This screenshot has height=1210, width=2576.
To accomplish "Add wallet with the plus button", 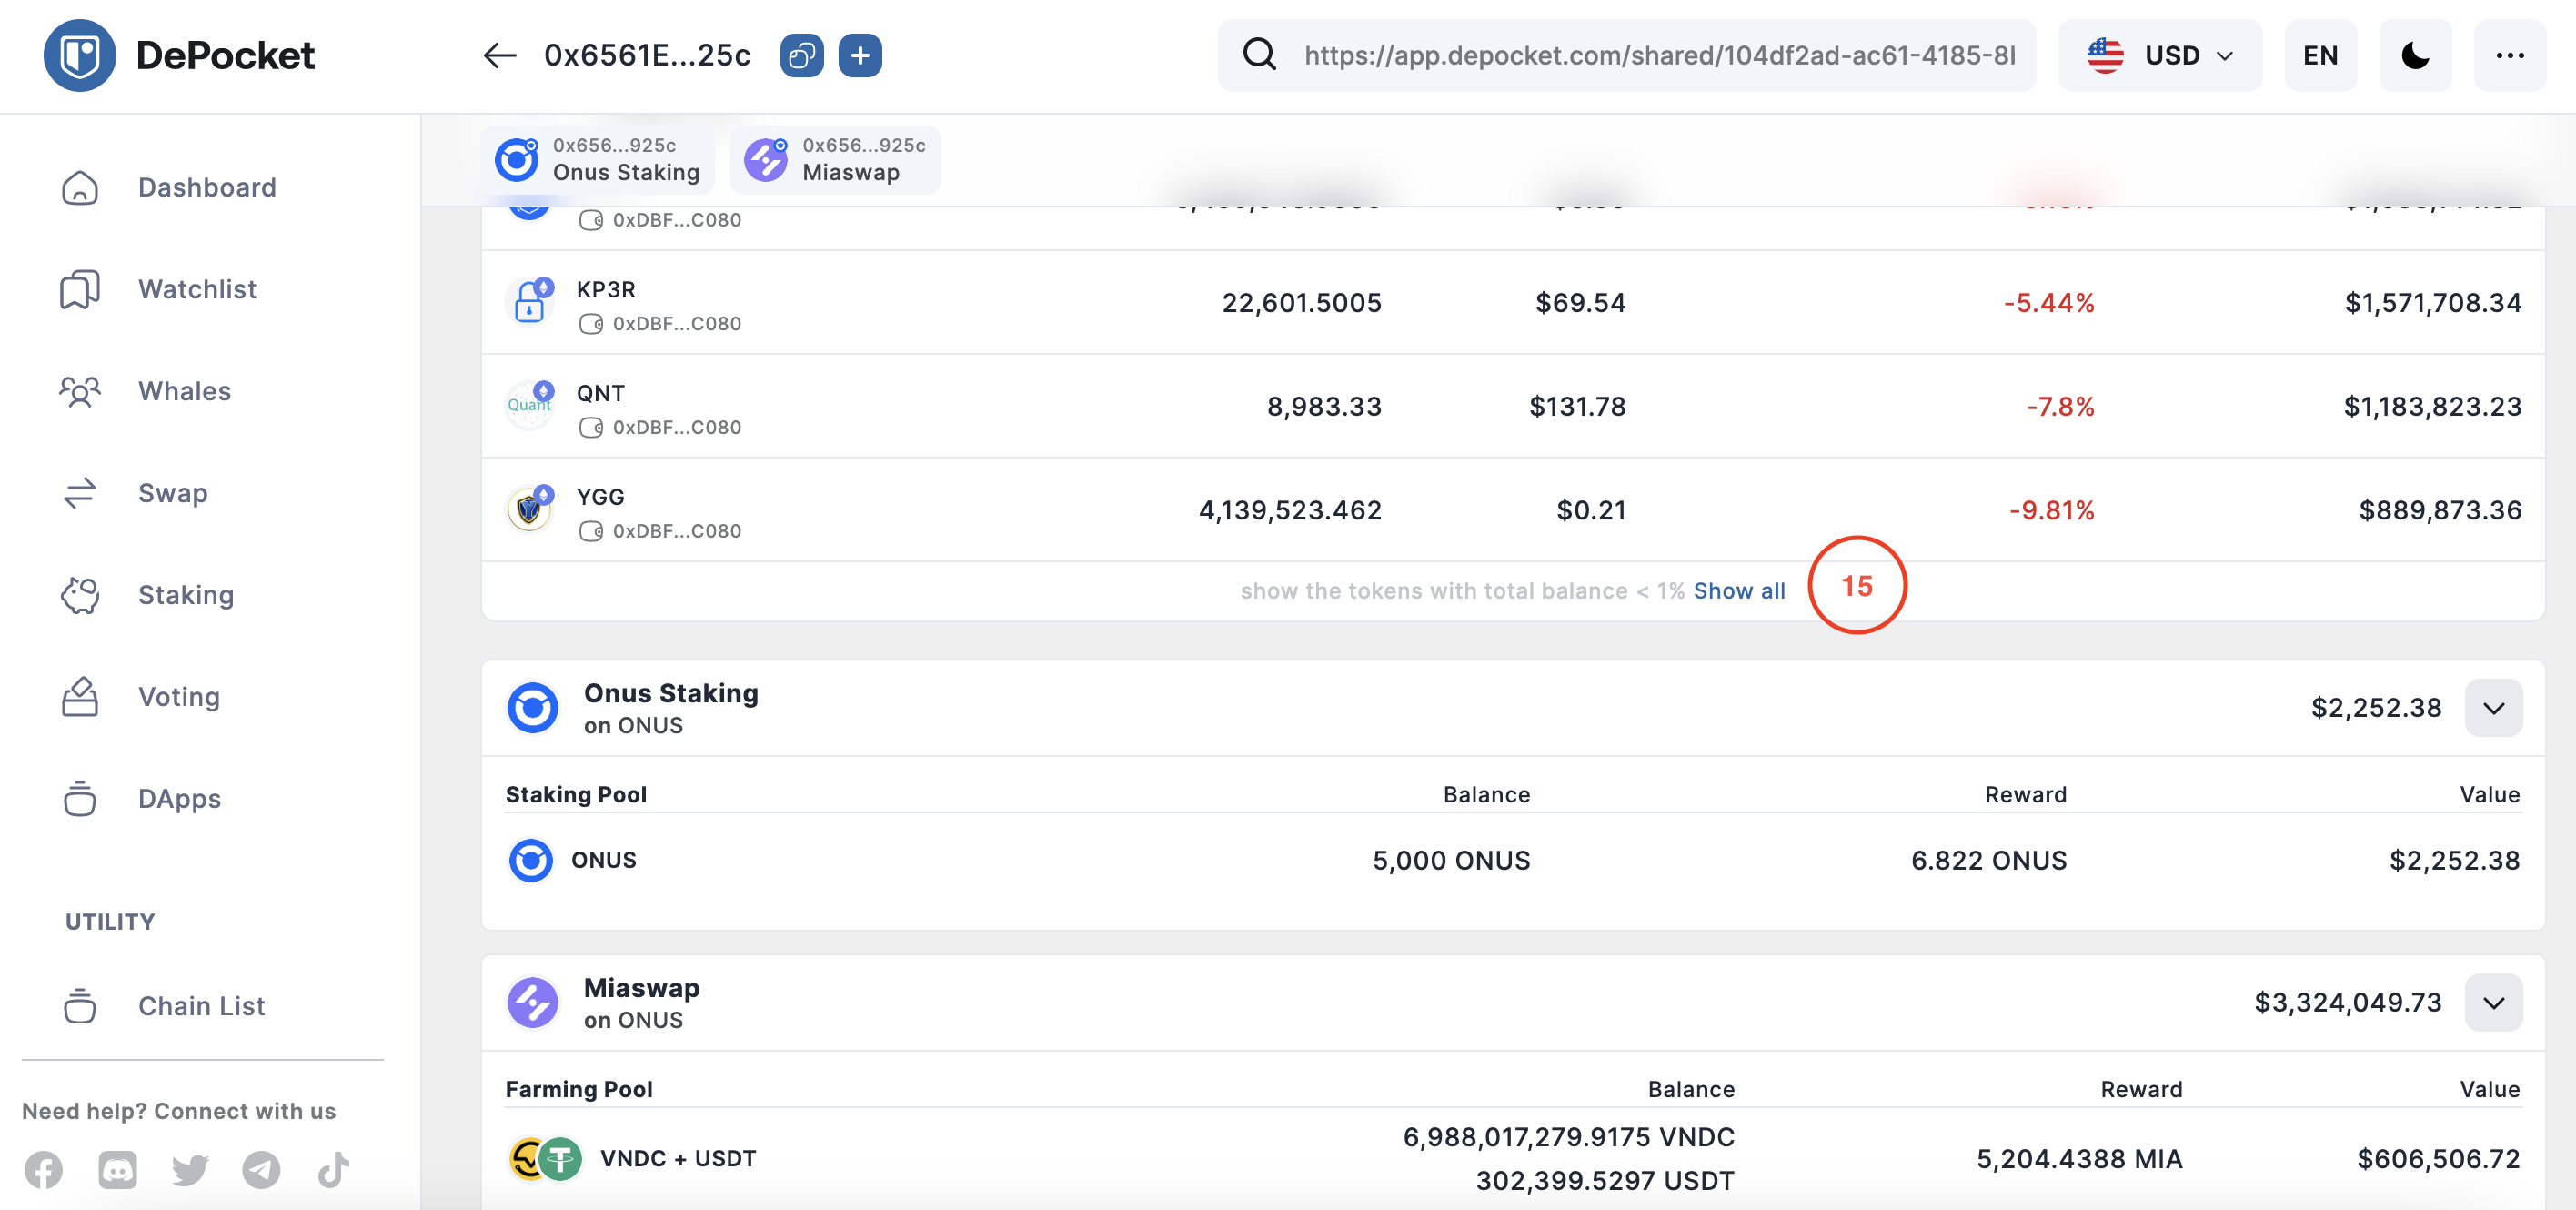I will point(860,55).
